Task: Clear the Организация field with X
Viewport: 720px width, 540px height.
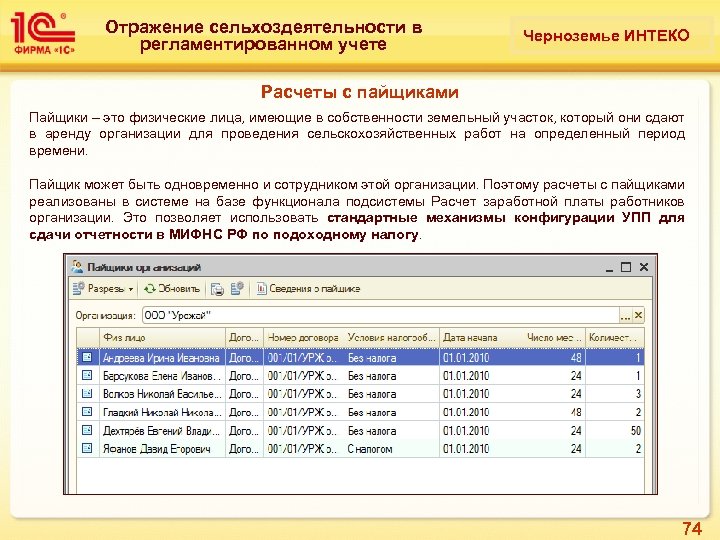Action: point(638,315)
